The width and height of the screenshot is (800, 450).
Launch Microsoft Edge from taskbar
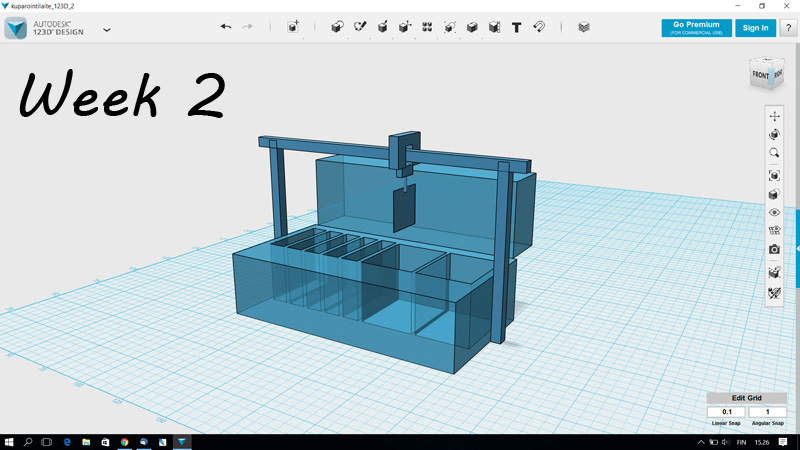pos(67,442)
